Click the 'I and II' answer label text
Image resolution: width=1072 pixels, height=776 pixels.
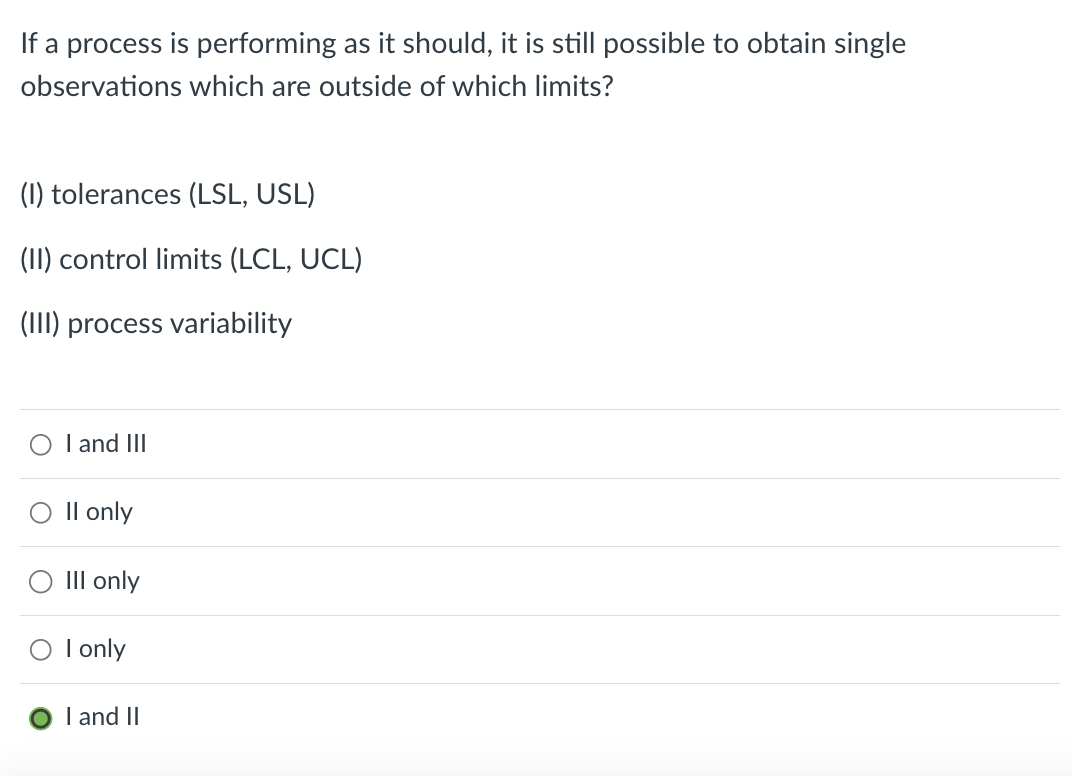102,717
